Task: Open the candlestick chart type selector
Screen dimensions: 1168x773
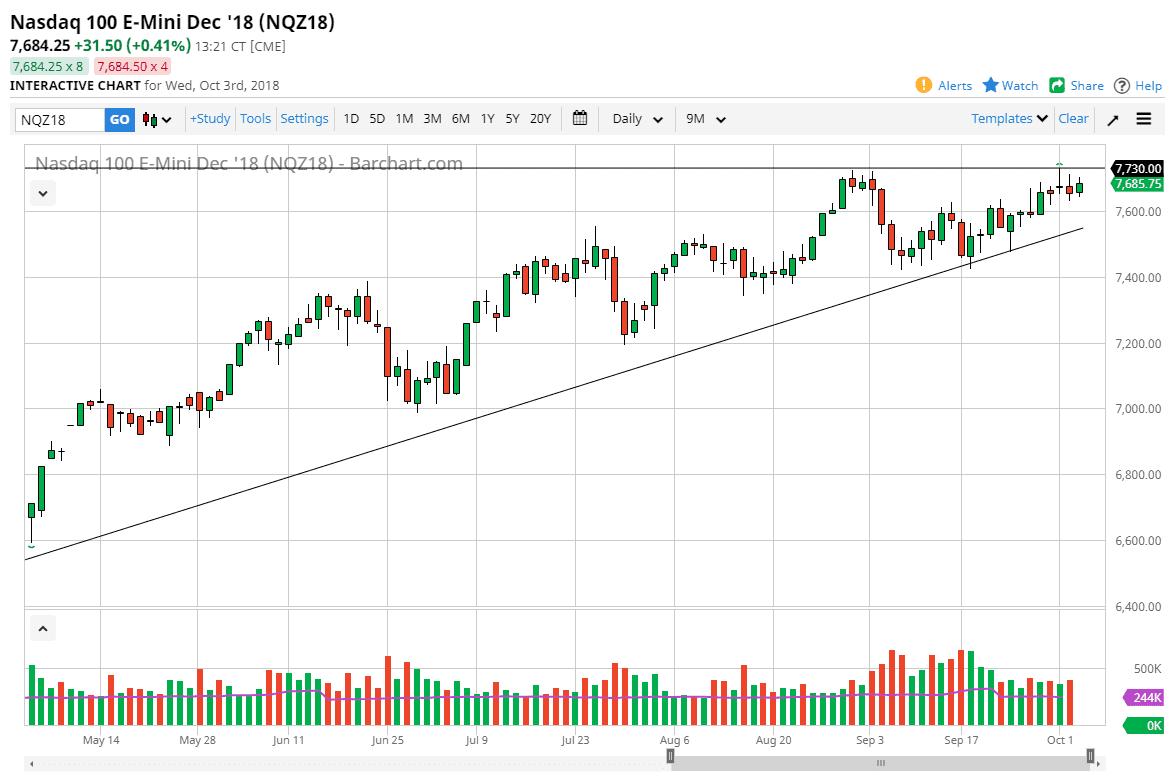Action: point(155,118)
